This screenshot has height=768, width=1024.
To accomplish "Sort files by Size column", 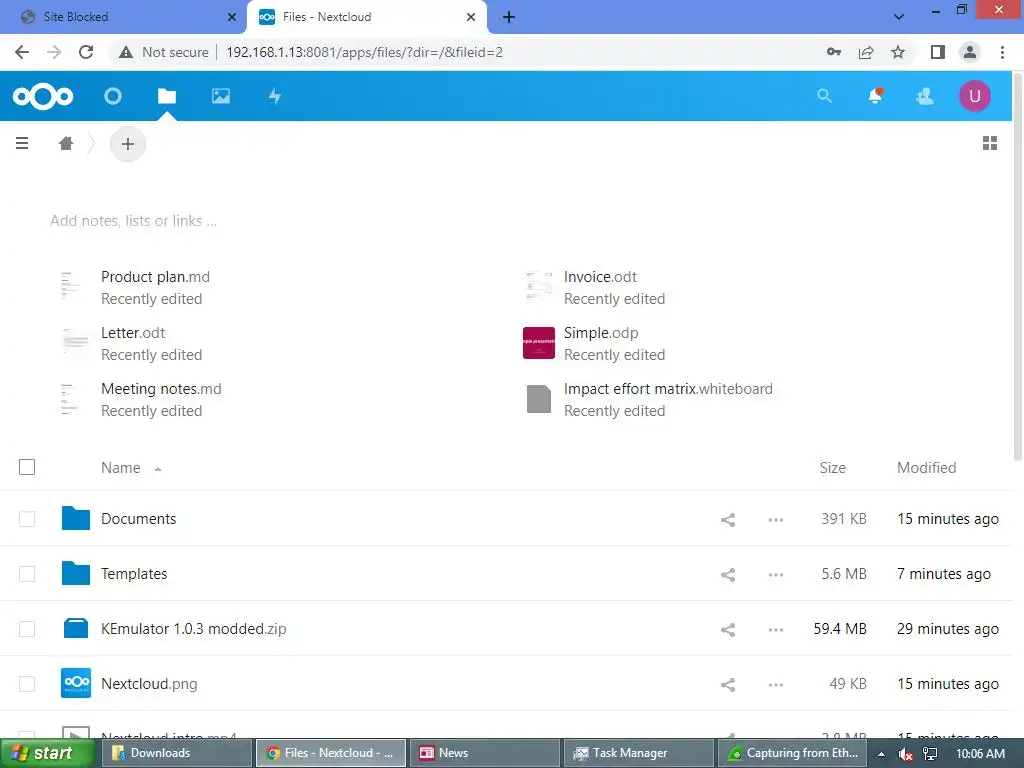I will tap(833, 468).
